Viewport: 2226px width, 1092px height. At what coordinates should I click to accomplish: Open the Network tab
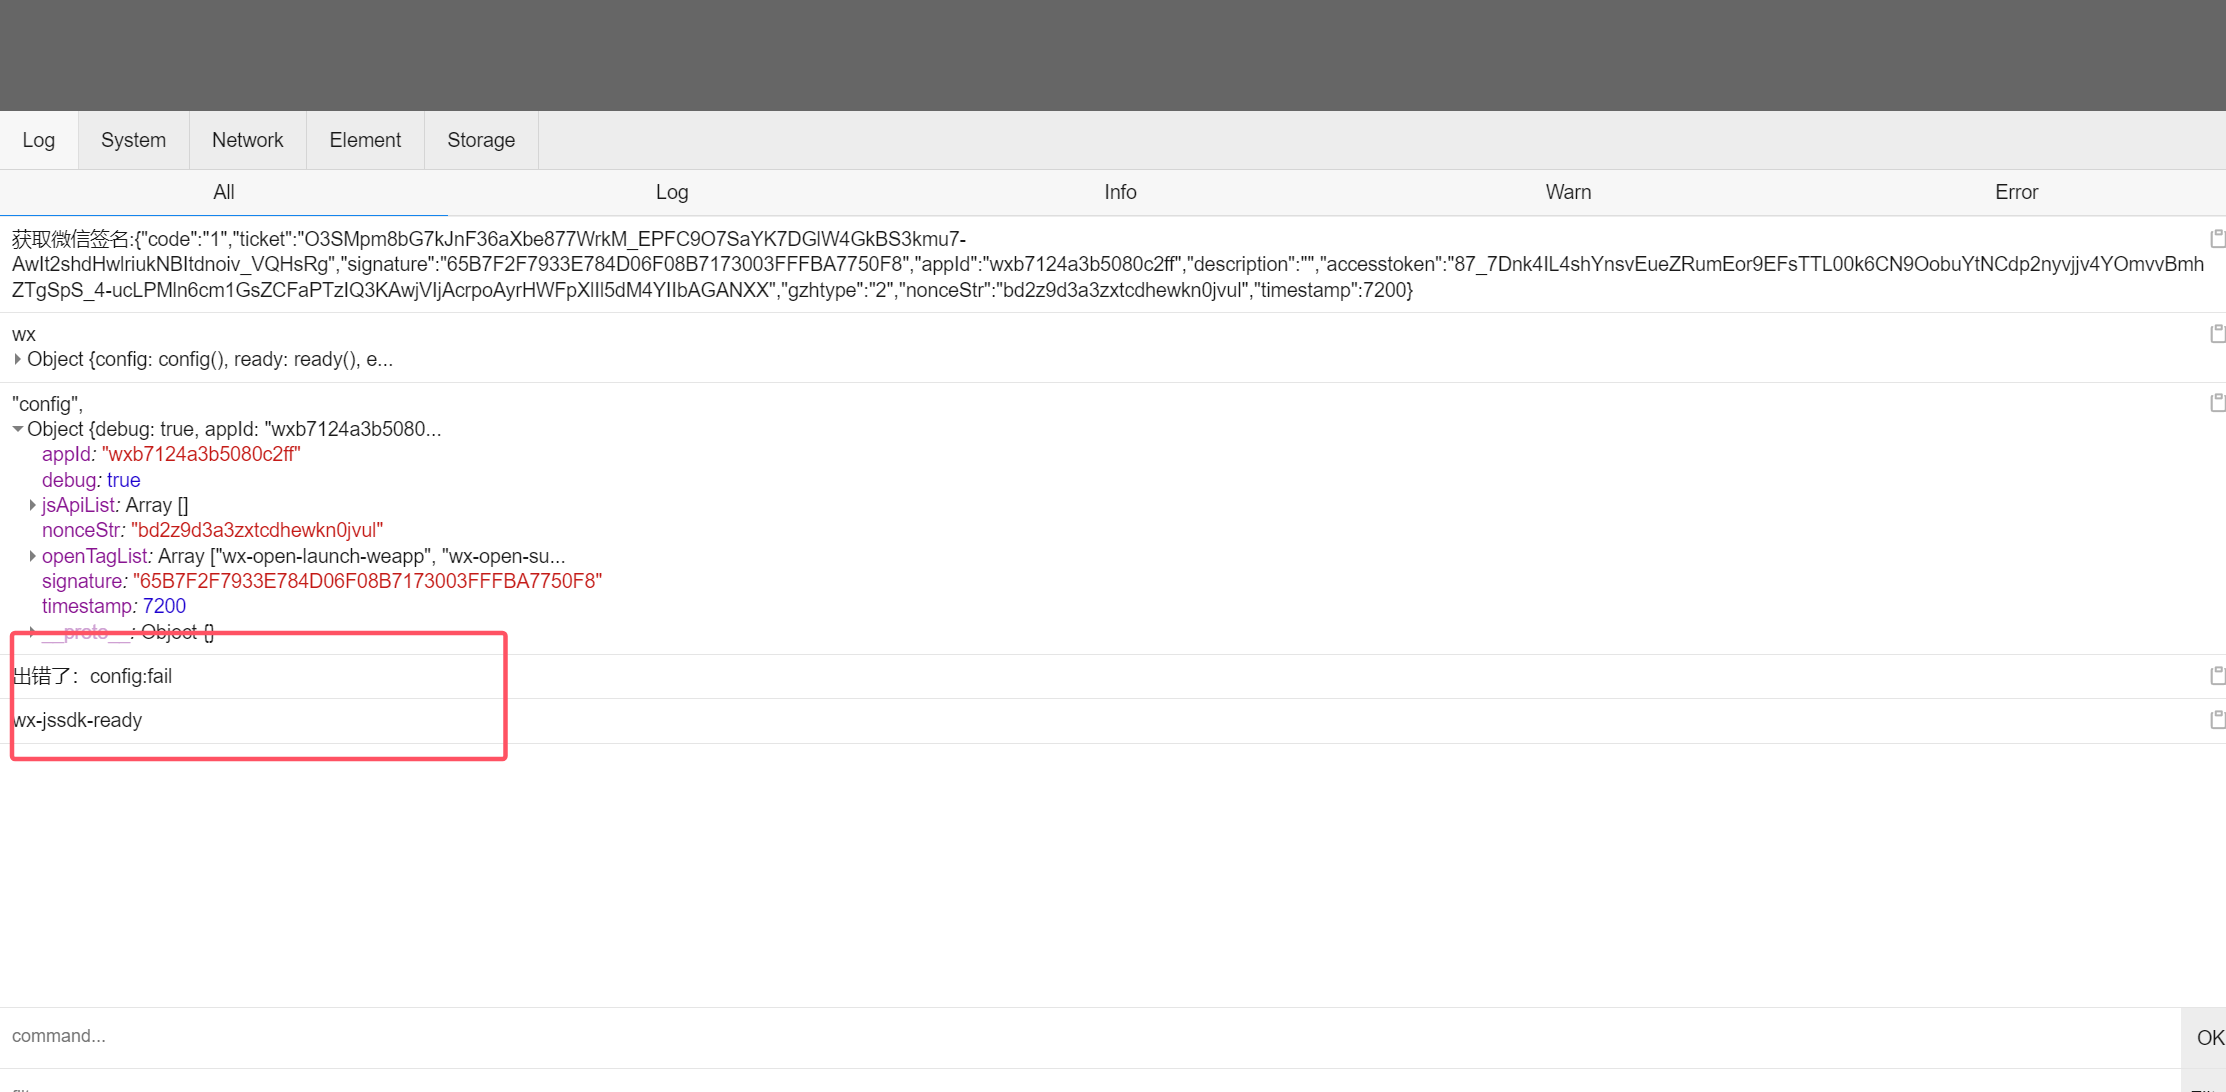(x=247, y=140)
